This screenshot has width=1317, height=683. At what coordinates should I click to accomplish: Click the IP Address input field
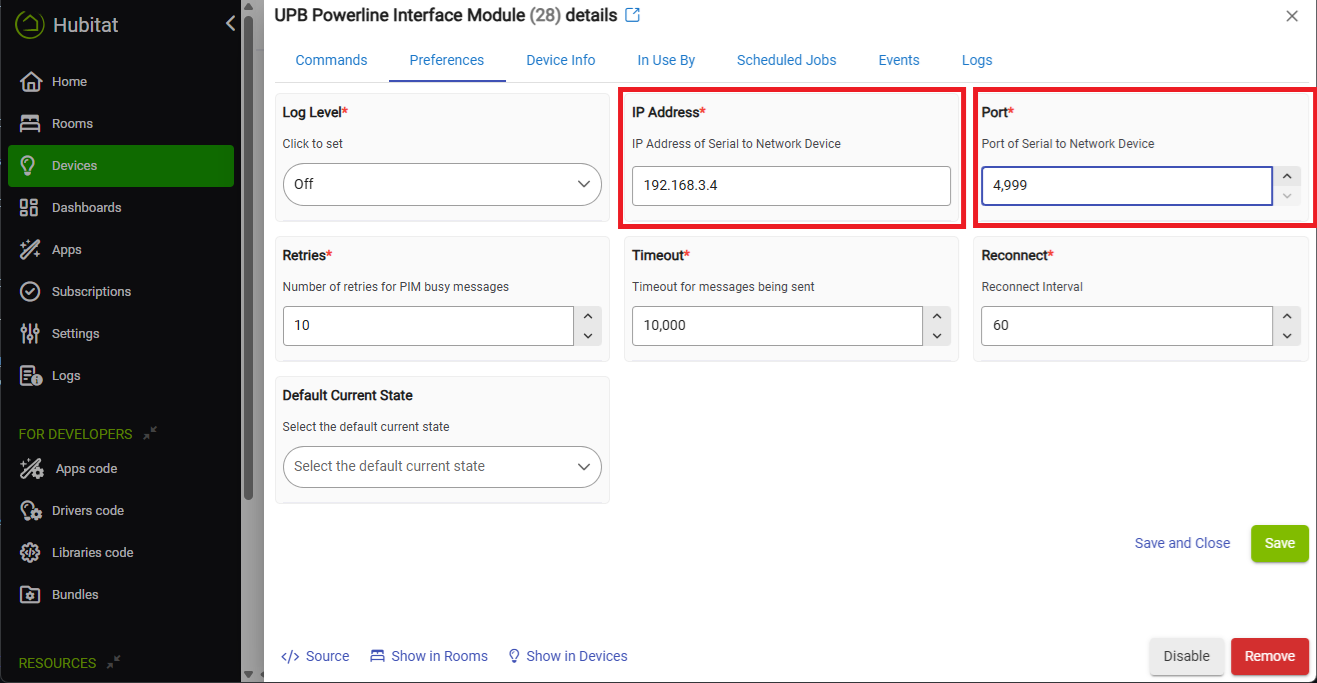[x=790, y=186]
